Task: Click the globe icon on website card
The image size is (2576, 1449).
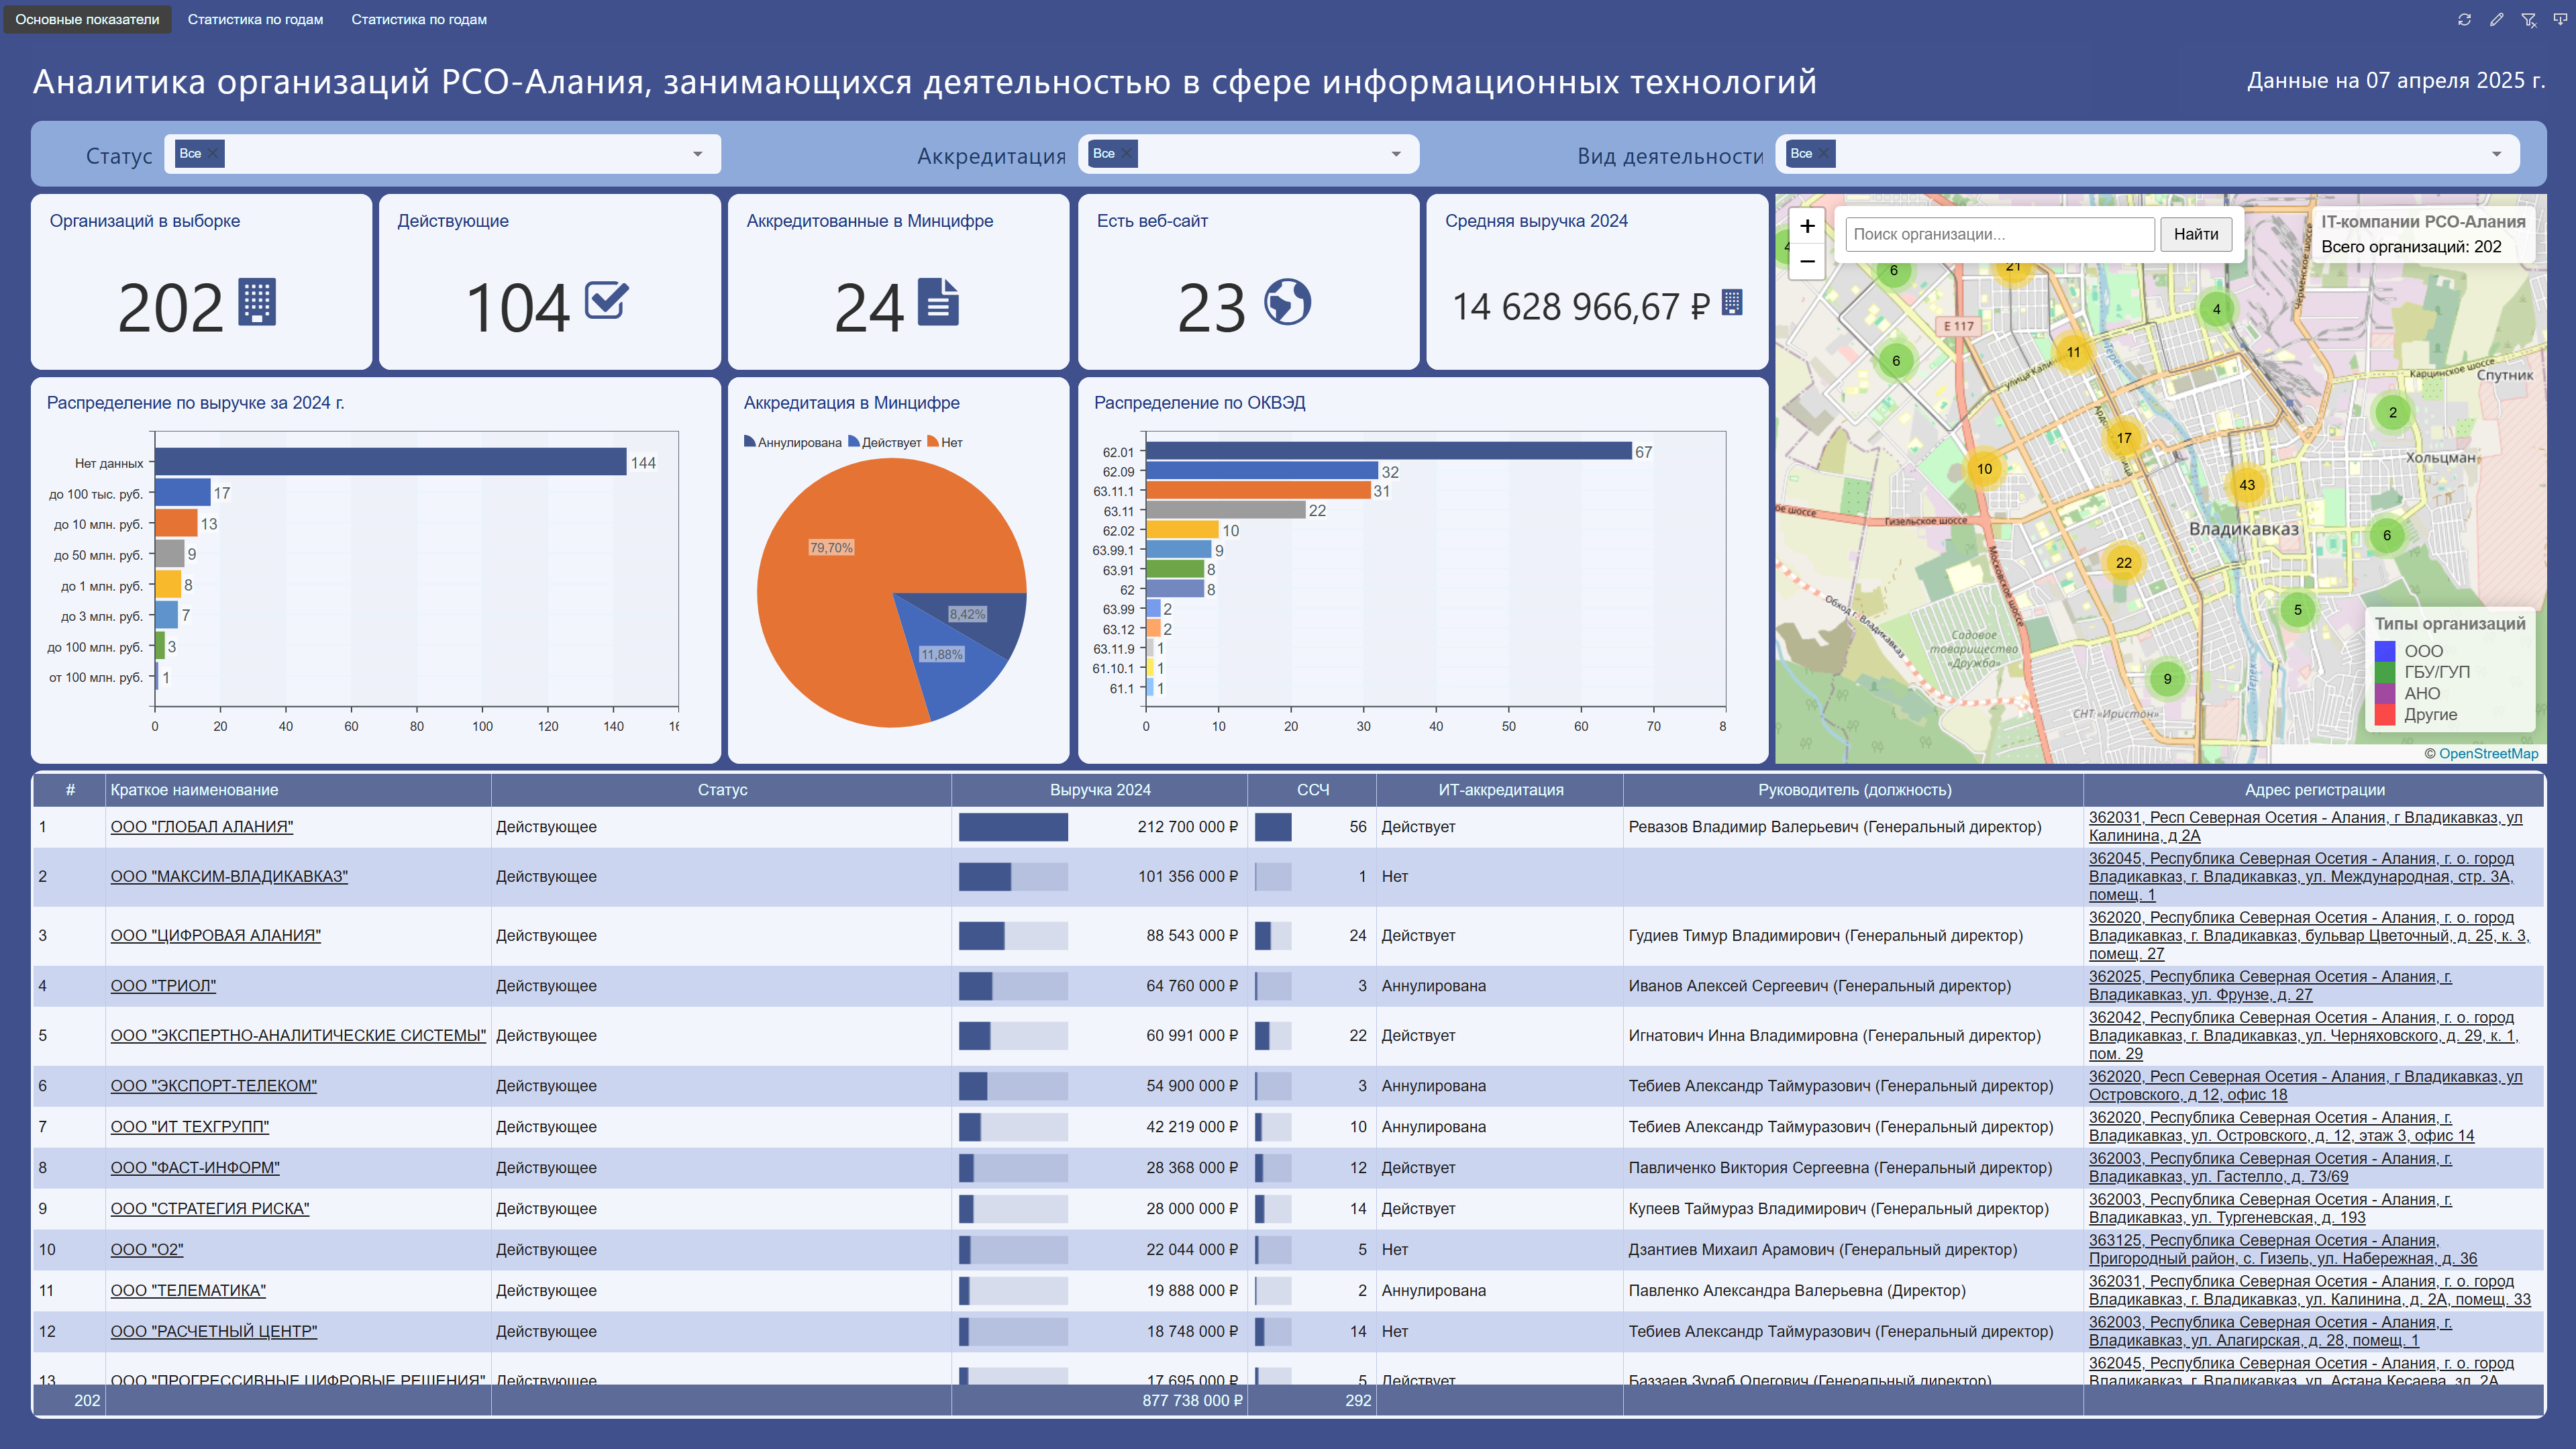Action: (1287, 302)
